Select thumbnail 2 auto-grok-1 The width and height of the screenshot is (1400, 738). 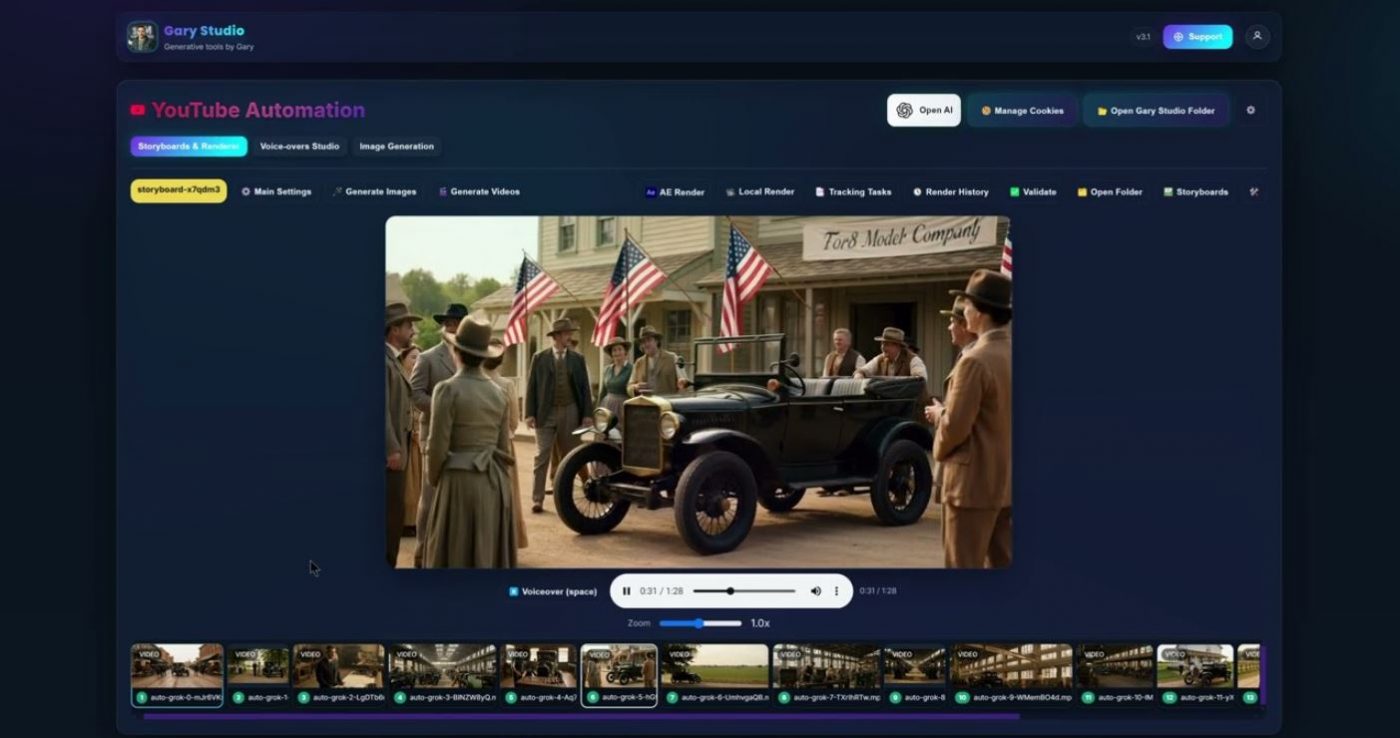tap(258, 675)
